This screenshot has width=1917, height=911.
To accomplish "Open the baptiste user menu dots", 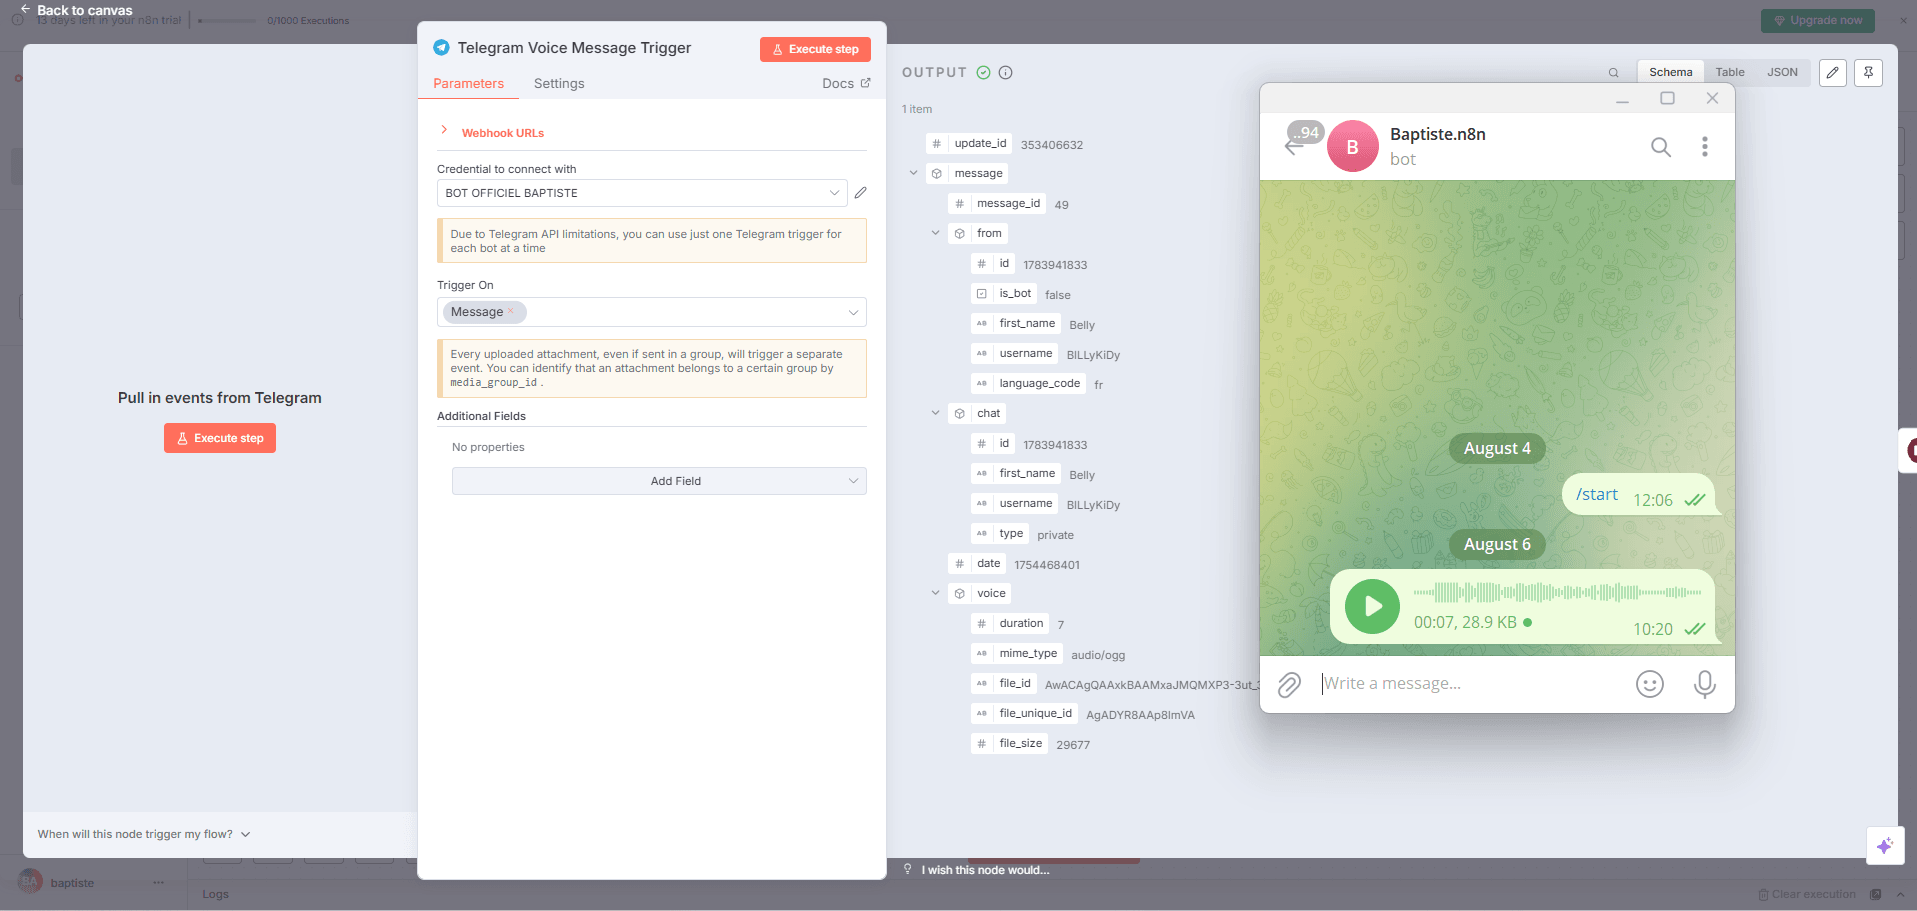I will pyautogui.click(x=158, y=883).
